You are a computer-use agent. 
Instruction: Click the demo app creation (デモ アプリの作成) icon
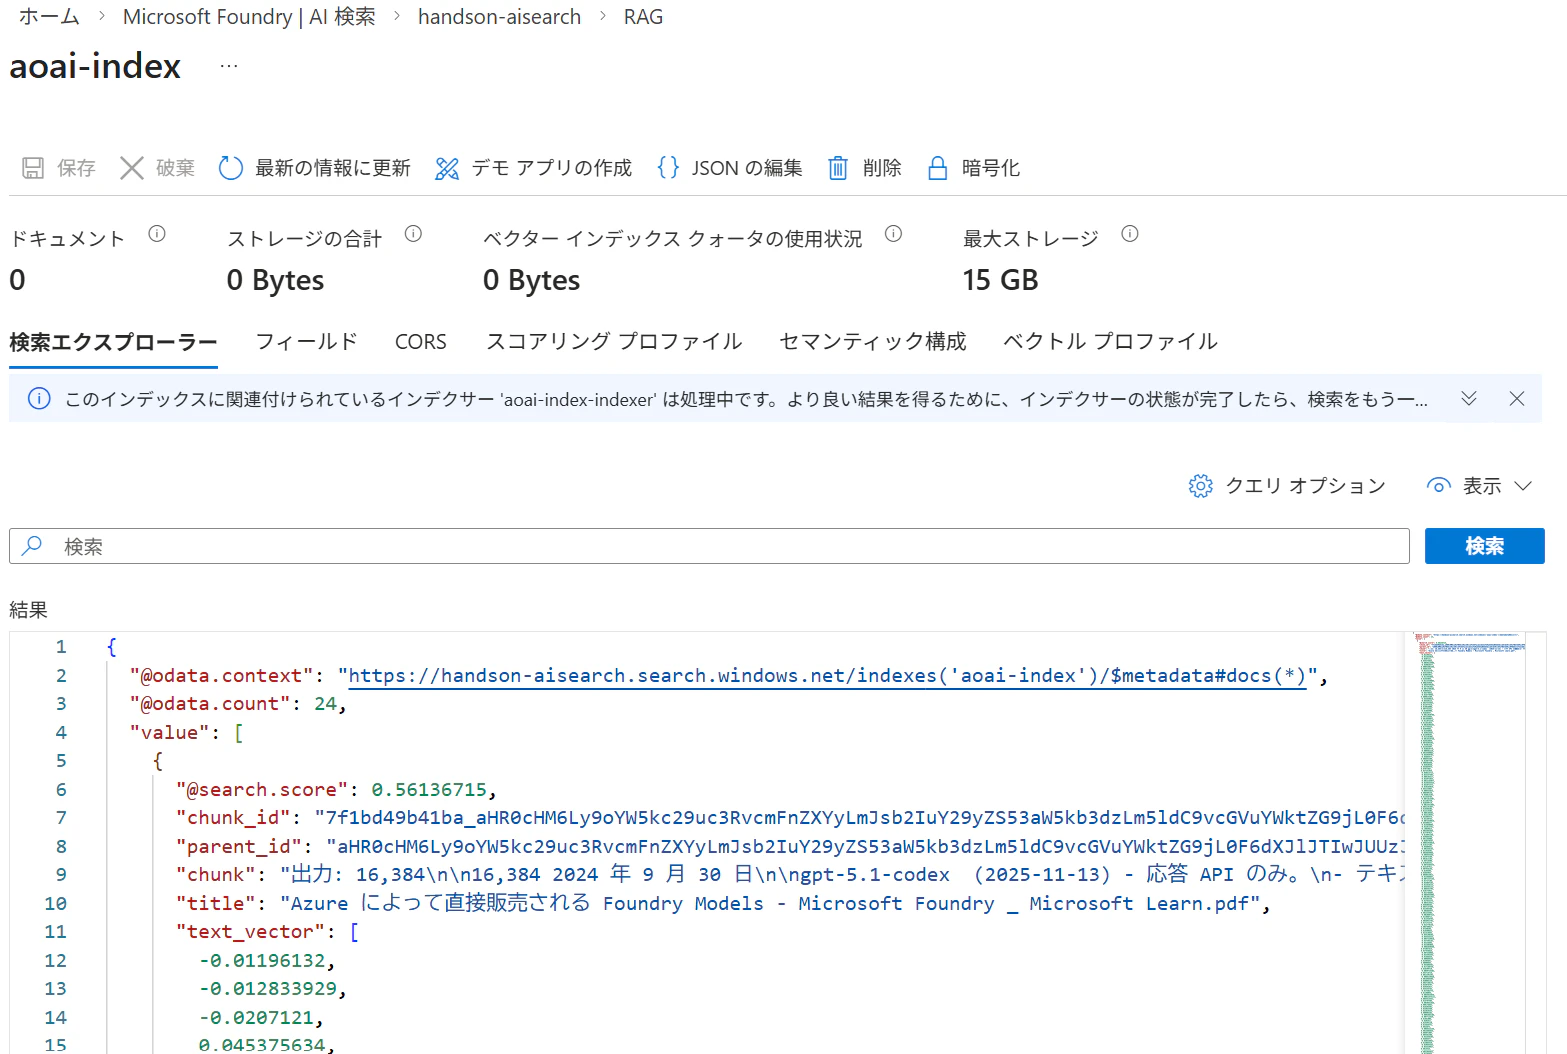447,168
